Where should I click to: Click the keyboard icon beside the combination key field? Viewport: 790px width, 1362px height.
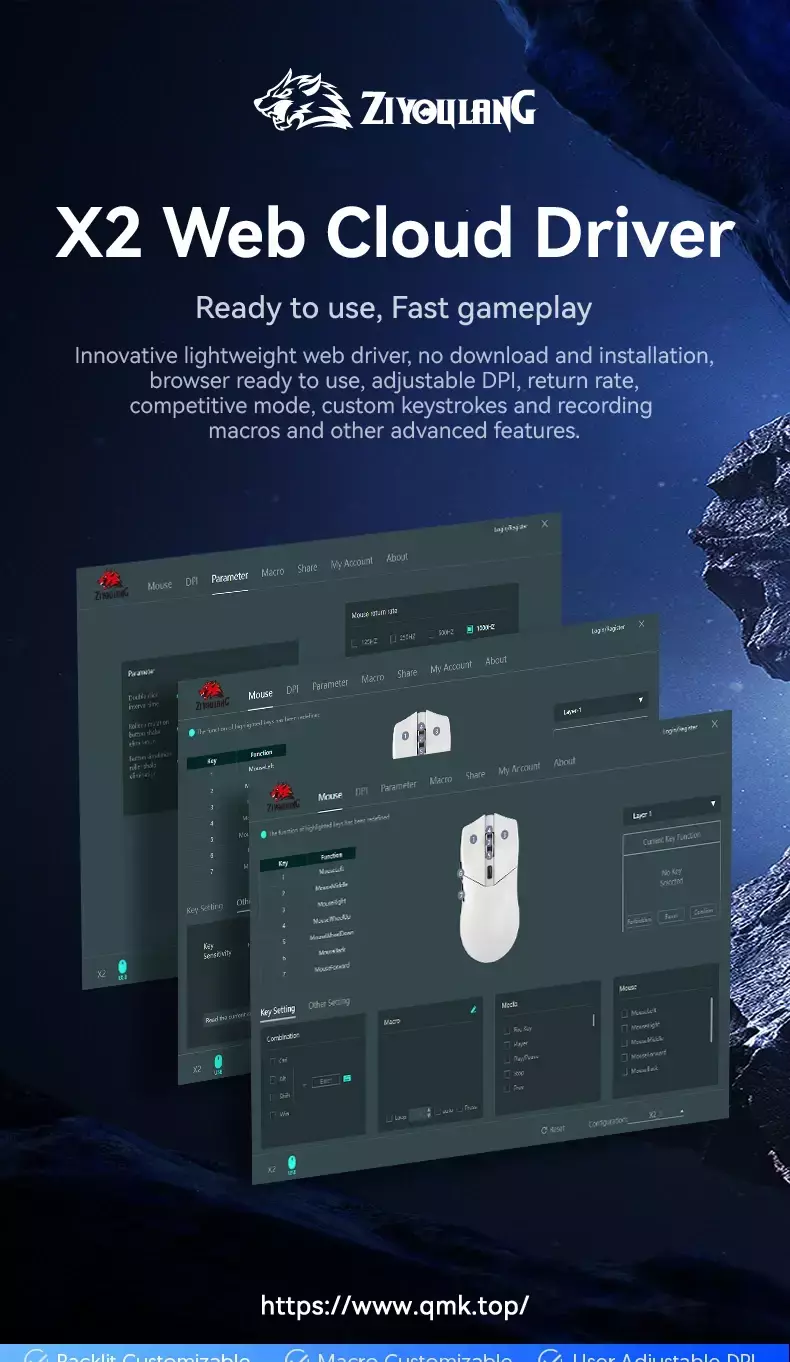pos(347,1078)
